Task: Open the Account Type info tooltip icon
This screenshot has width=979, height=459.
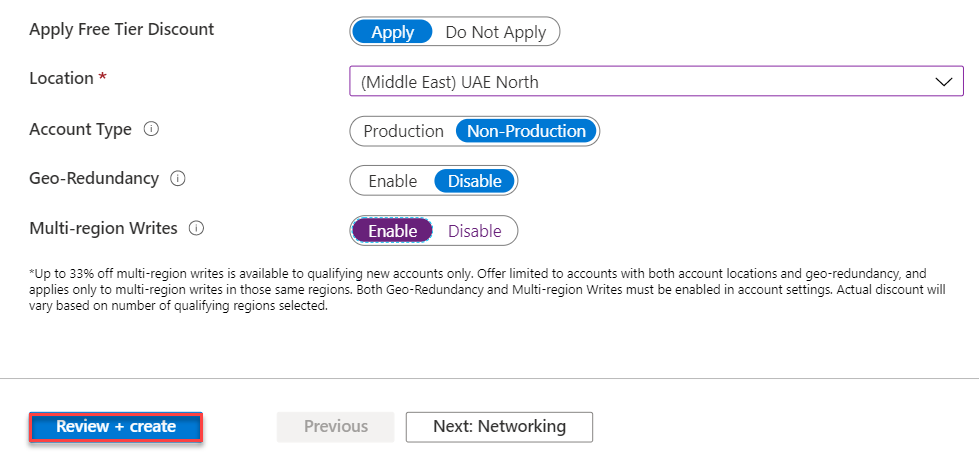Action: point(152,129)
